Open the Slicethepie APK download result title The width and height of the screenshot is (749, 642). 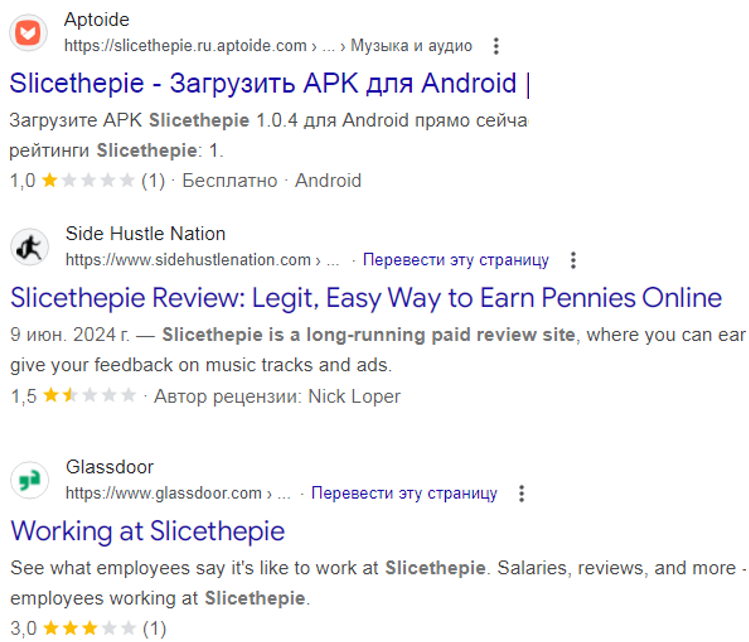269,83
